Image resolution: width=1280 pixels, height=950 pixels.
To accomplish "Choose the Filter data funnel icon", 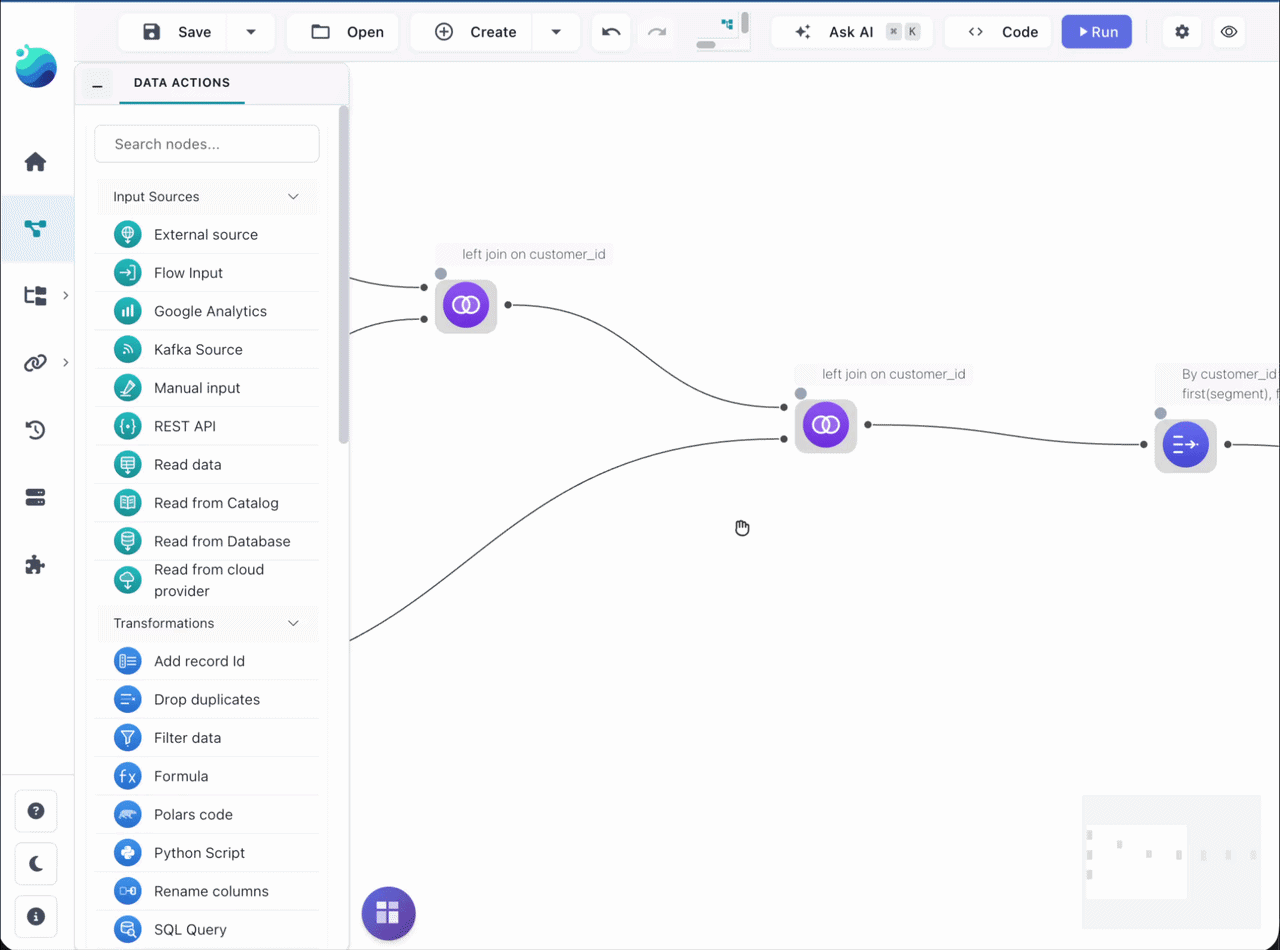I will (127, 738).
